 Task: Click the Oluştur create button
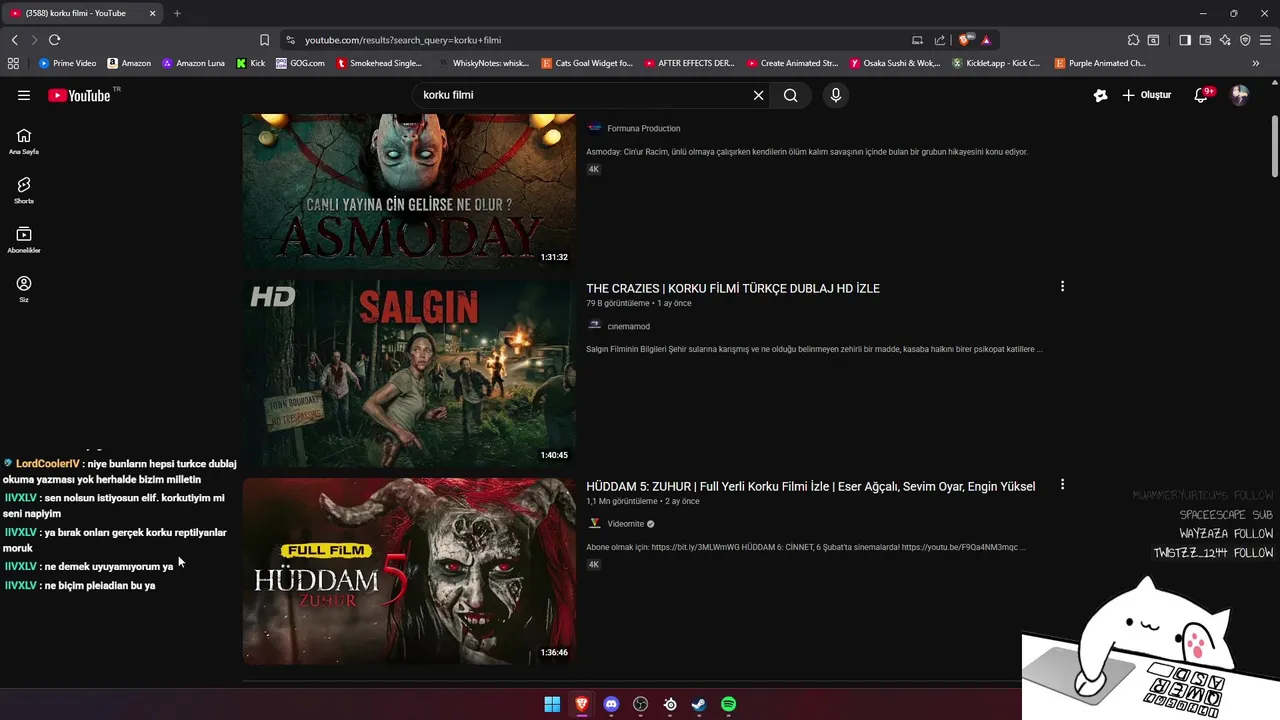1146,95
